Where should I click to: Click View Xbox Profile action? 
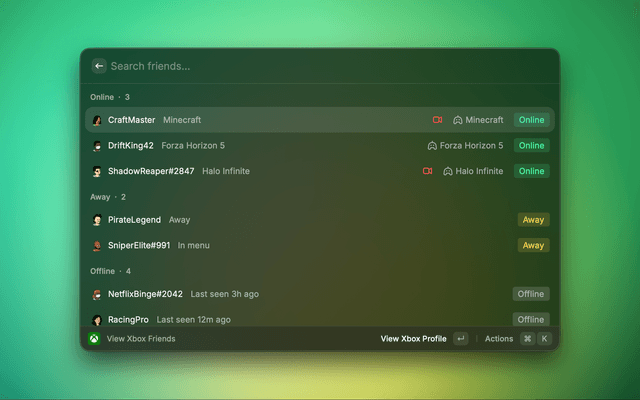click(x=413, y=339)
